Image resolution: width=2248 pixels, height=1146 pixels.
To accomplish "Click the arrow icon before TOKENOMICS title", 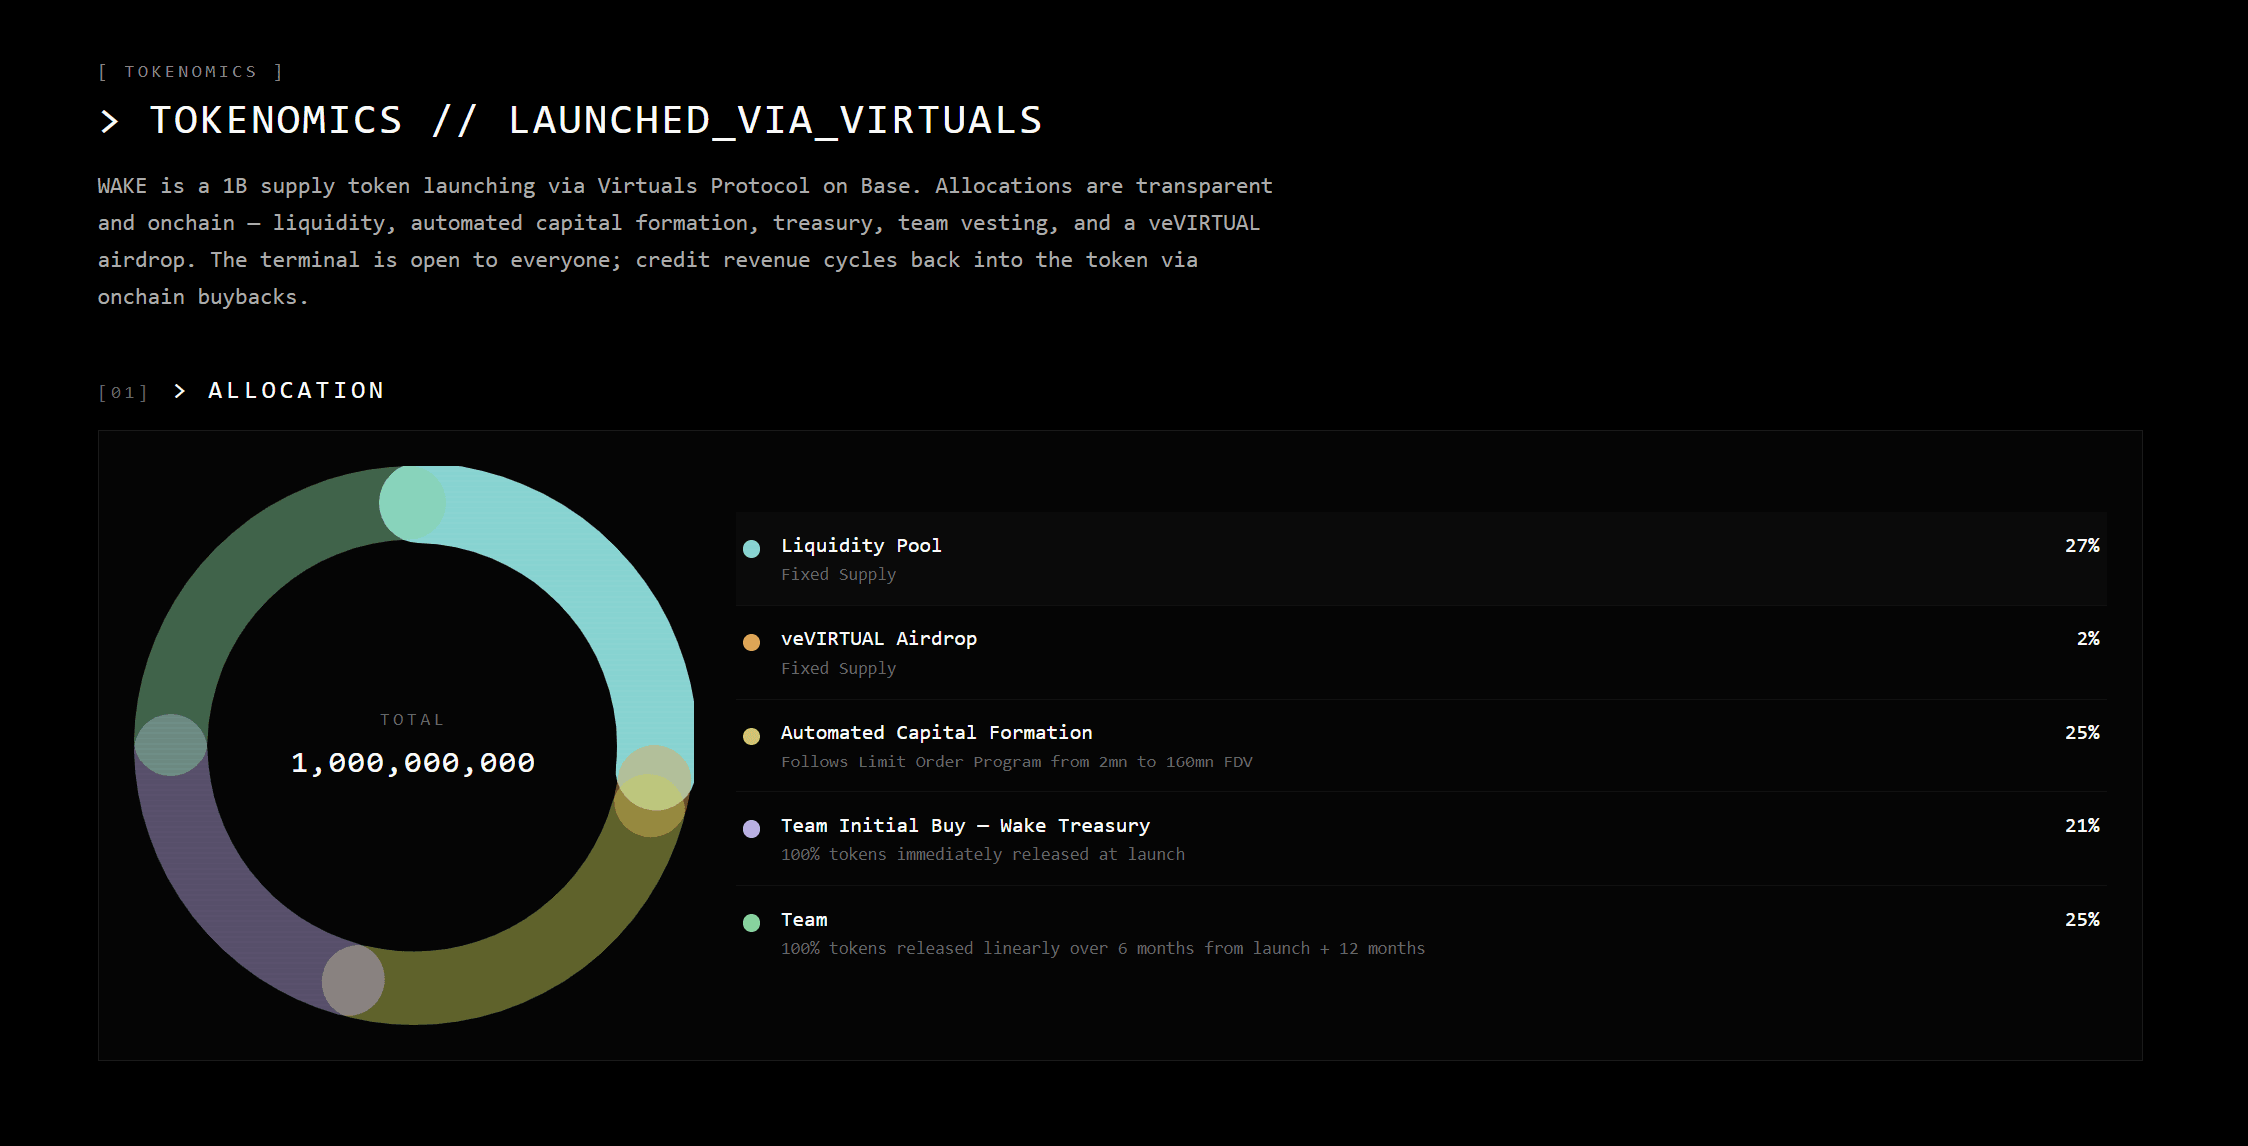I will pos(110,122).
